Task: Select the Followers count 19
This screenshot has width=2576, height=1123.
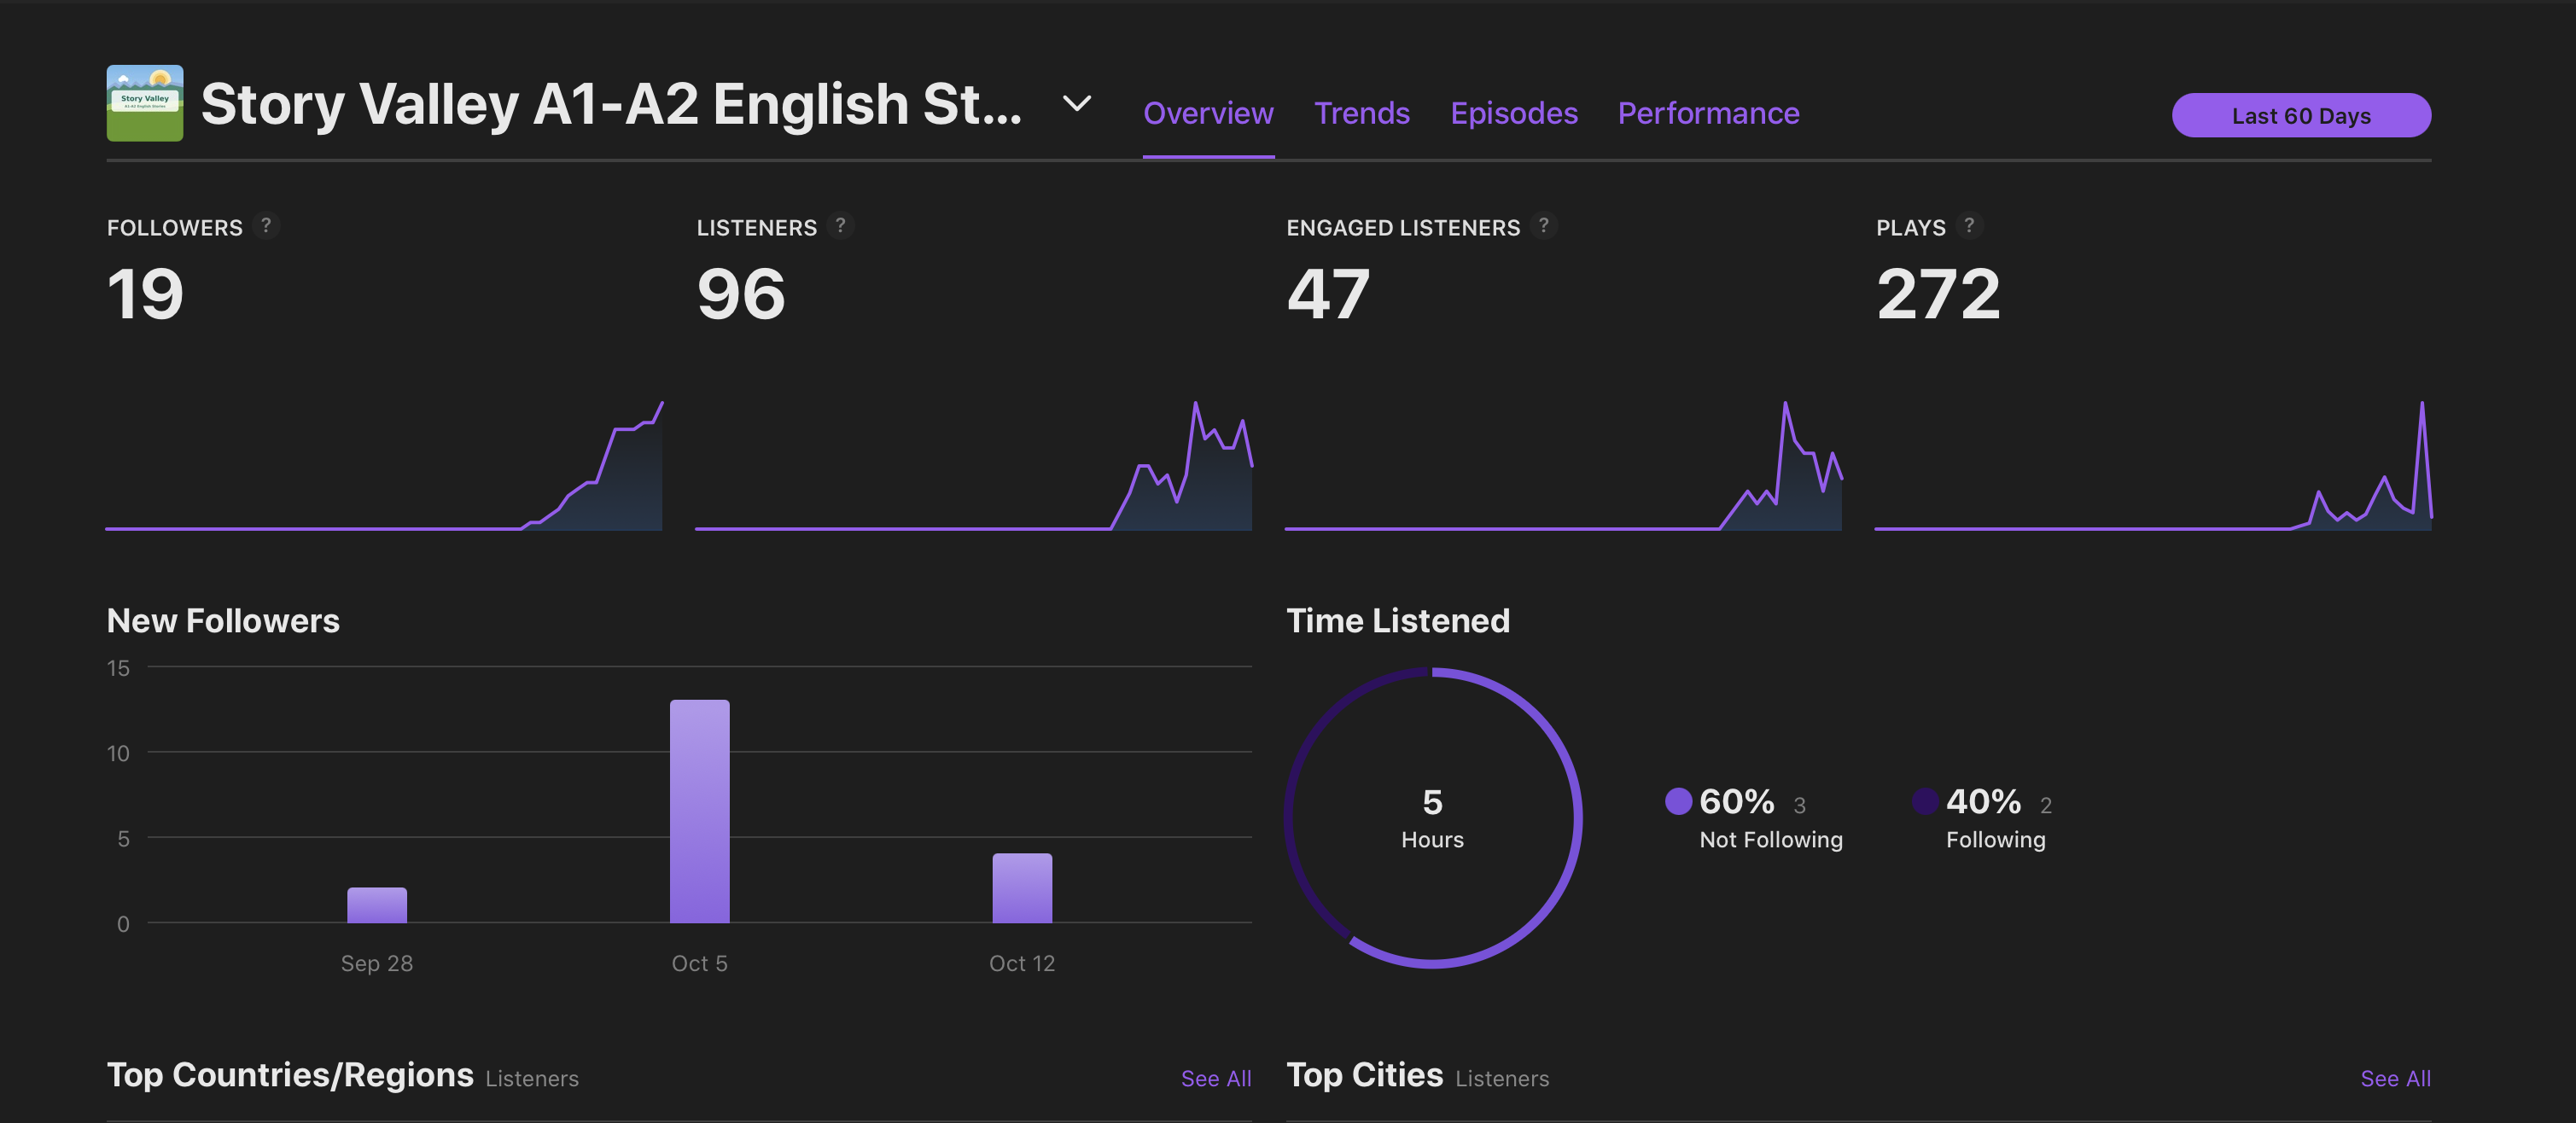Action: click(145, 294)
